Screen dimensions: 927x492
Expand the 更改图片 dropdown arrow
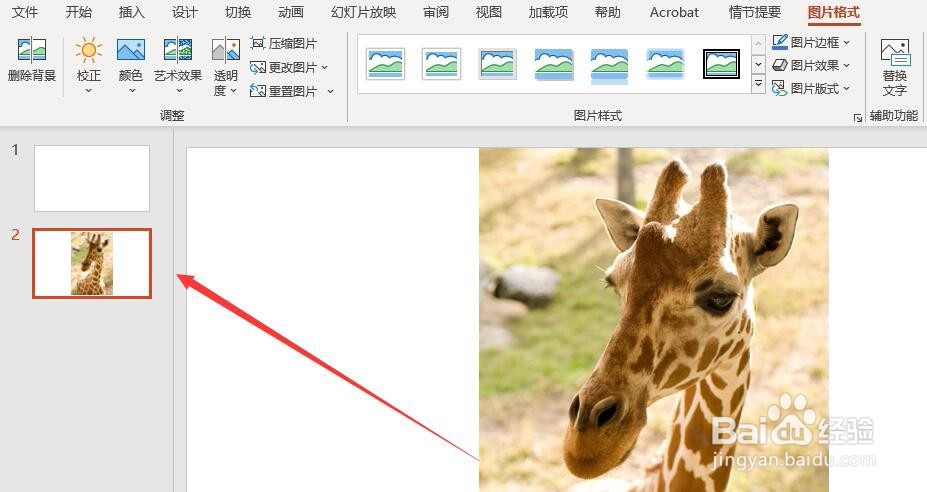tap(325, 67)
